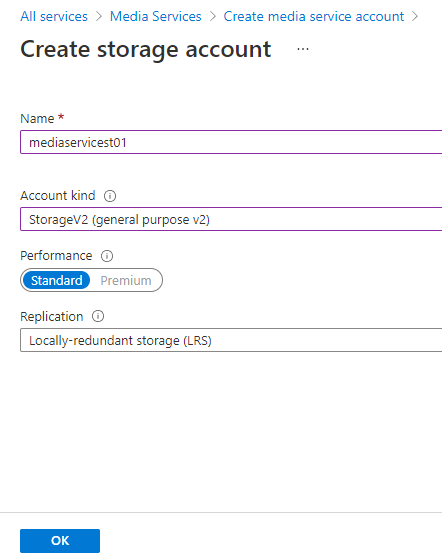Navigate to Media Services breadcrumb
This screenshot has height=560, width=442.
156,16
